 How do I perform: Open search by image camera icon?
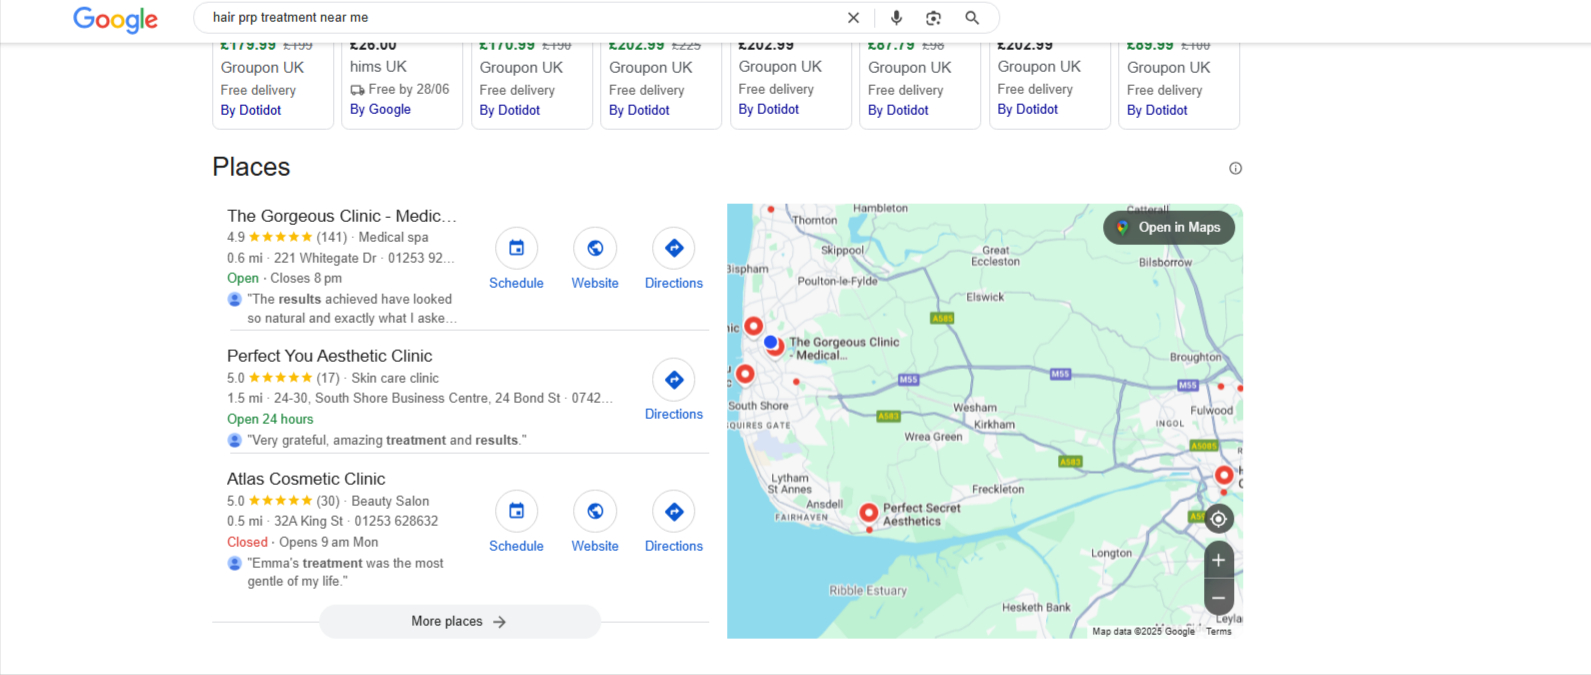coord(933,18)
